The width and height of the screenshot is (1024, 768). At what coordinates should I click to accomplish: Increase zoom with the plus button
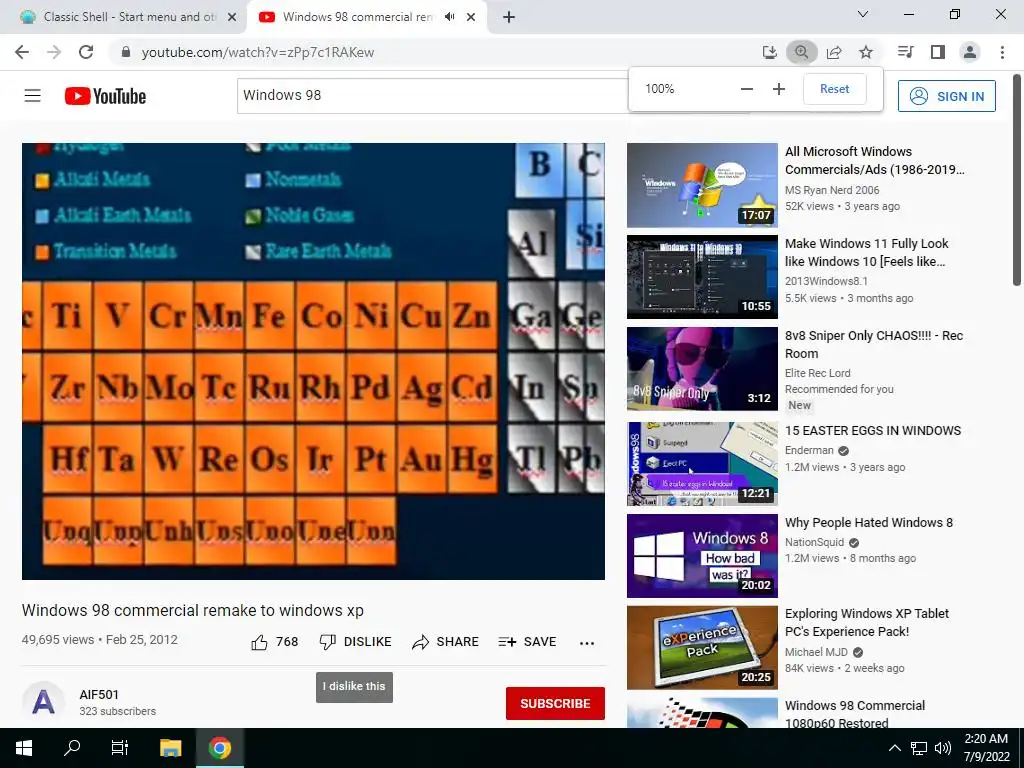[x=779, y=89]
